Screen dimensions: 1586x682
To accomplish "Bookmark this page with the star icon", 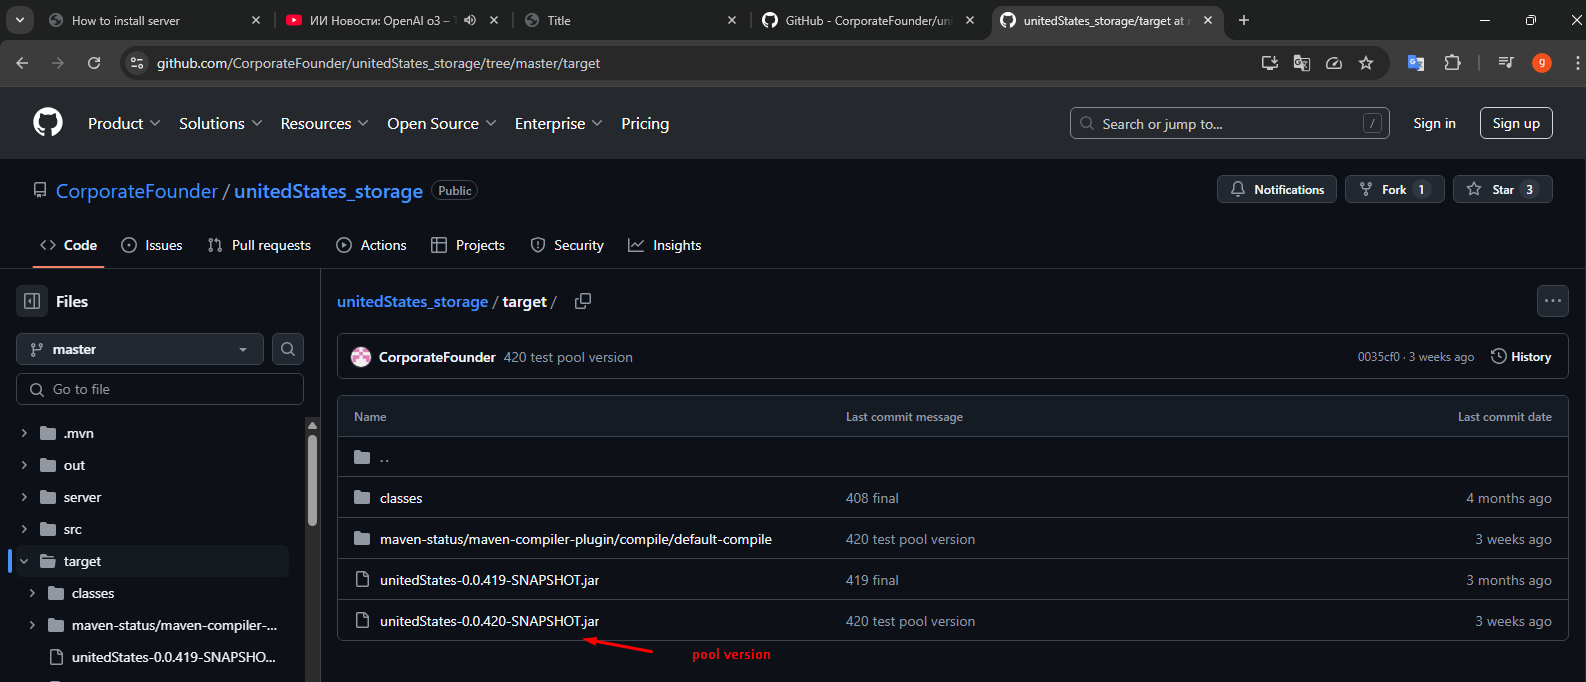I will (x=1366, y=63).
